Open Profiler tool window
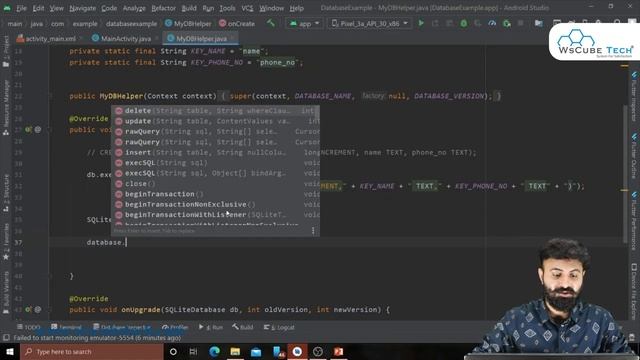The image size is (640, 360). (x=175, y=327)
